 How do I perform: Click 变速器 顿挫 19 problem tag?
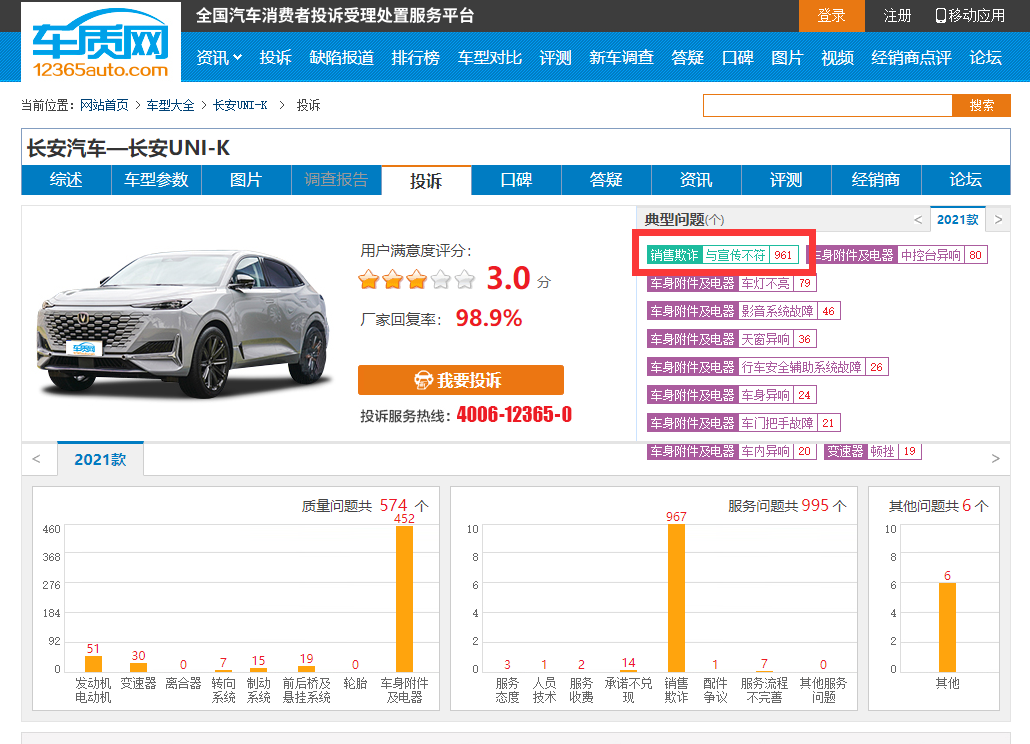click(x=872, y=451)
